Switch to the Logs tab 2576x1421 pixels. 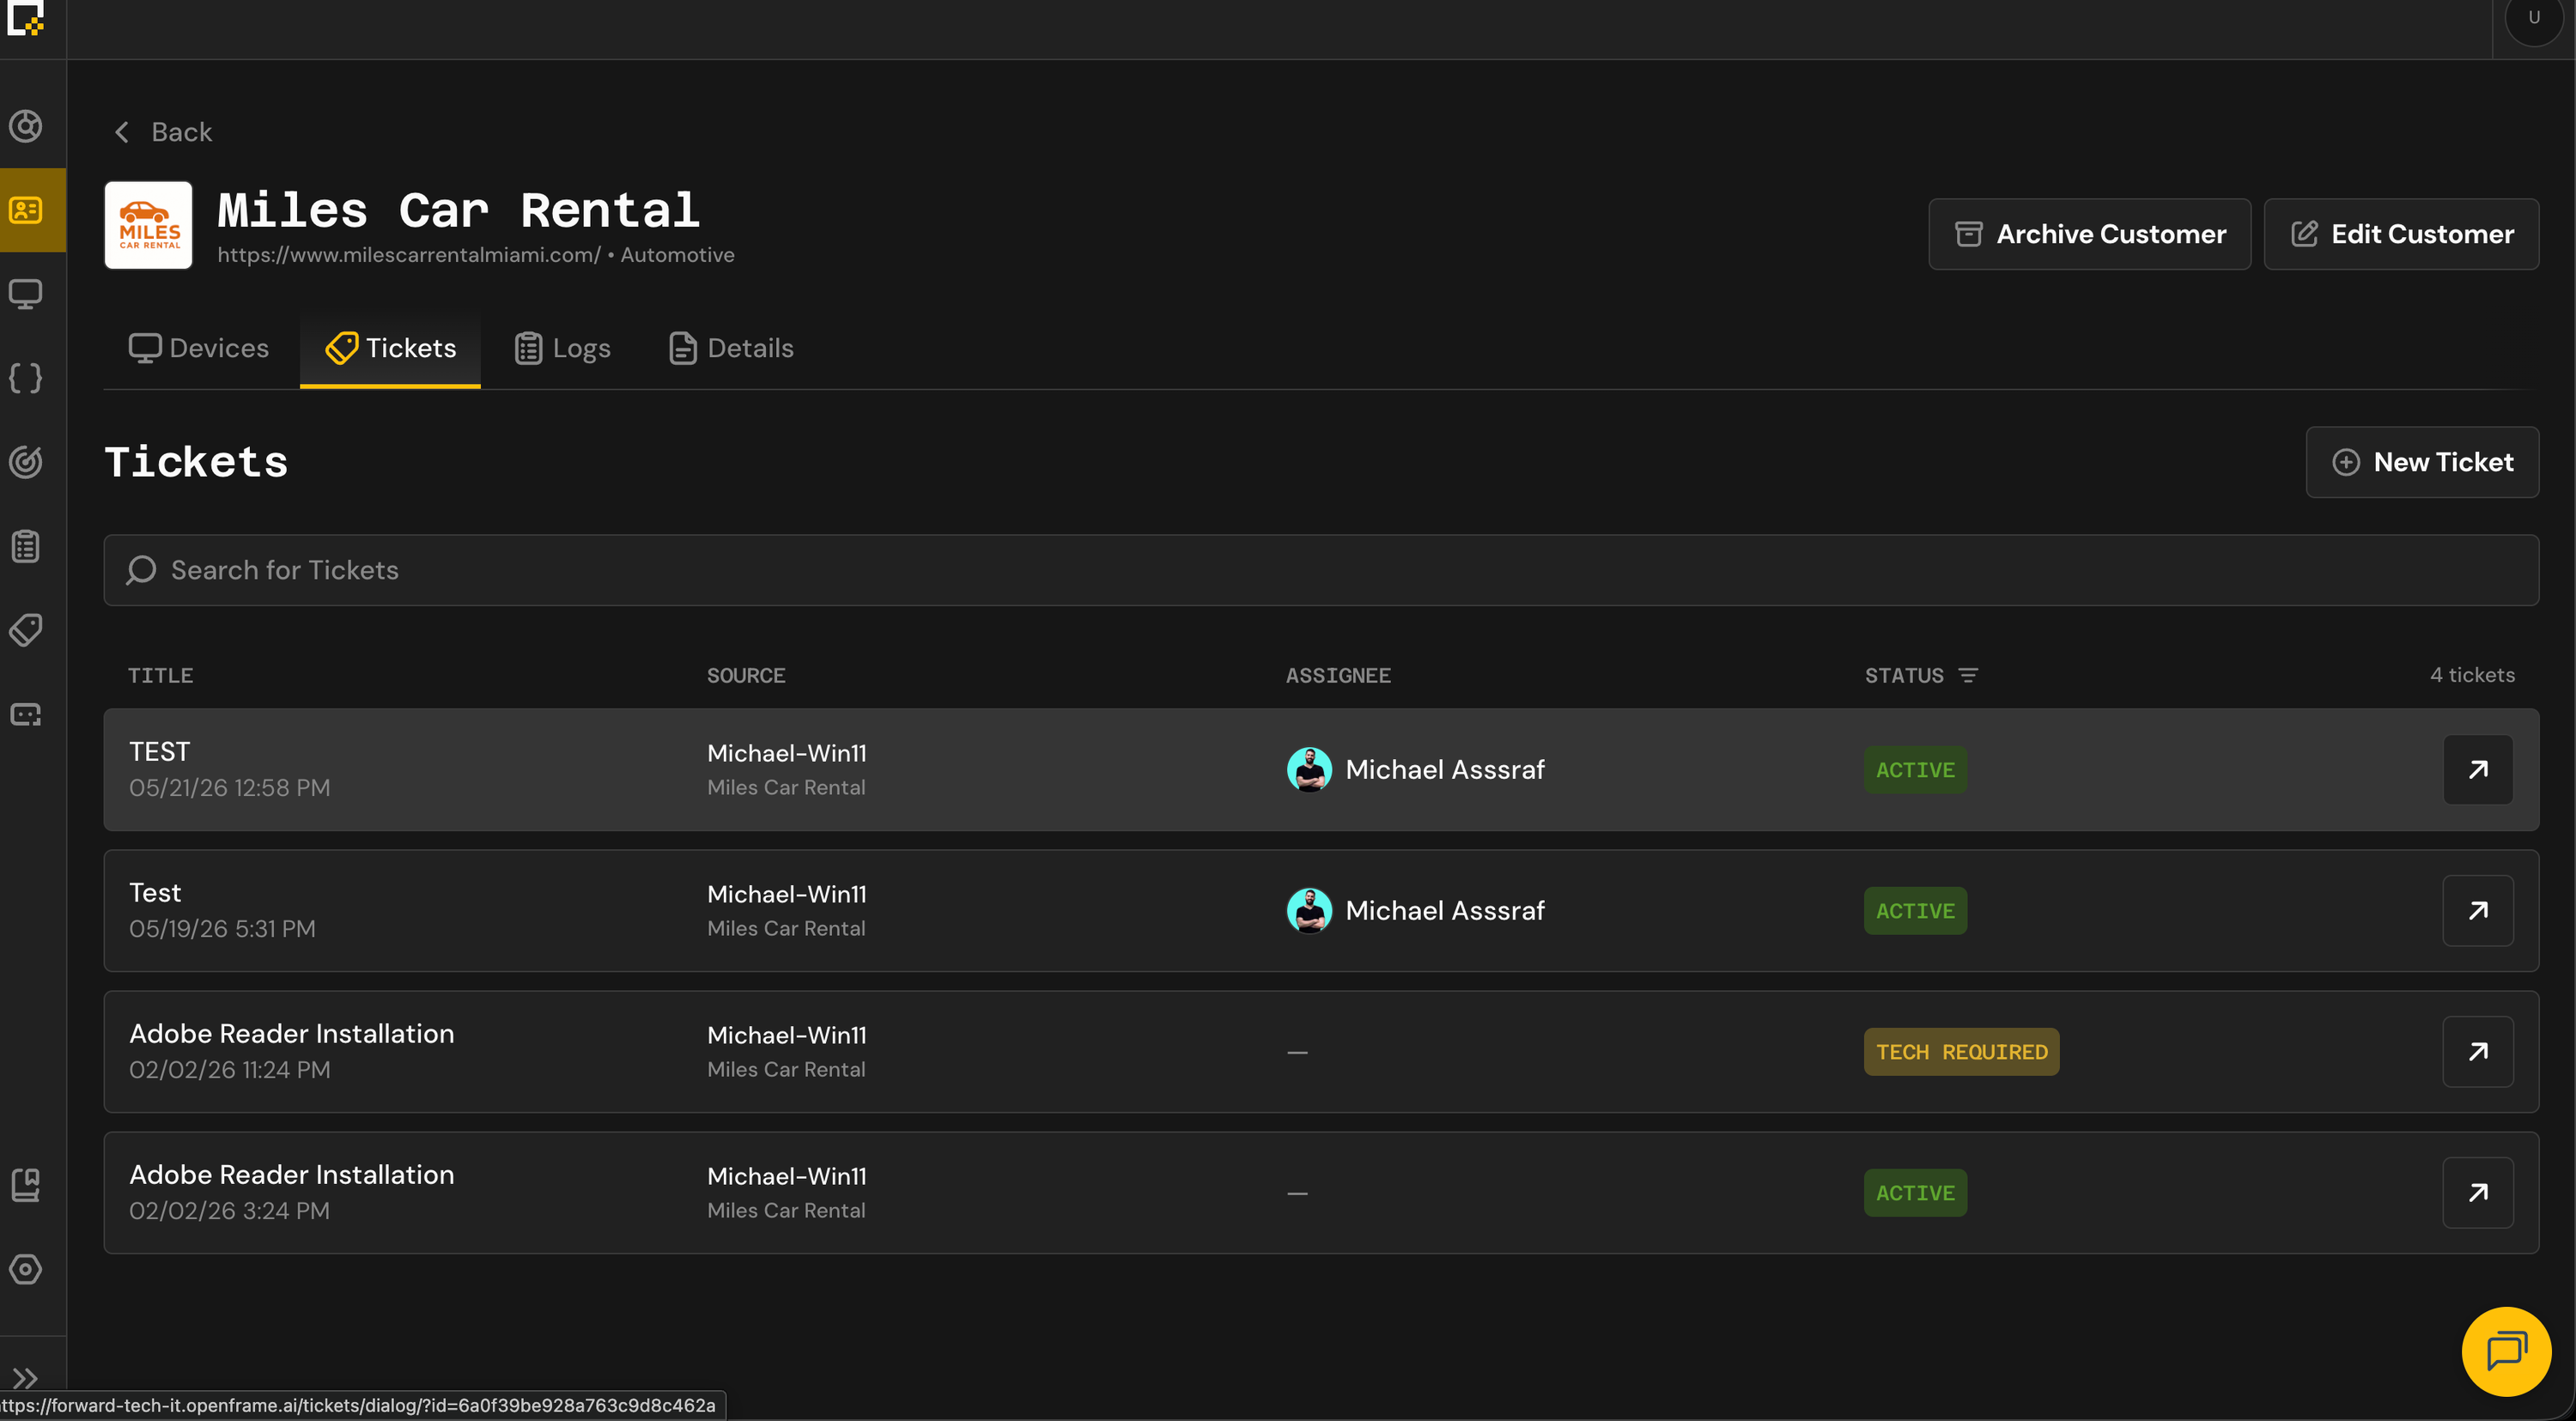click(562, 348)
